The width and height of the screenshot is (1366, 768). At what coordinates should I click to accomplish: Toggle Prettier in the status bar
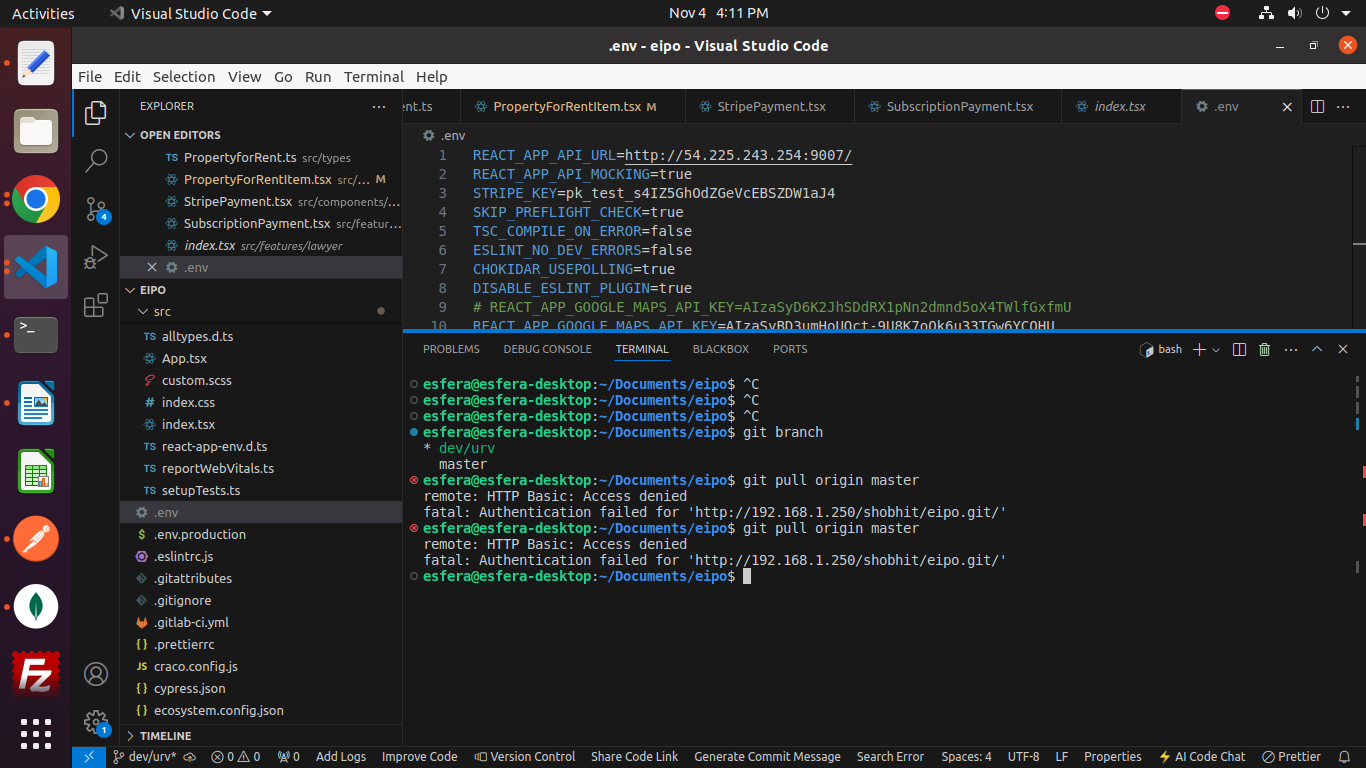(1291, 757)
